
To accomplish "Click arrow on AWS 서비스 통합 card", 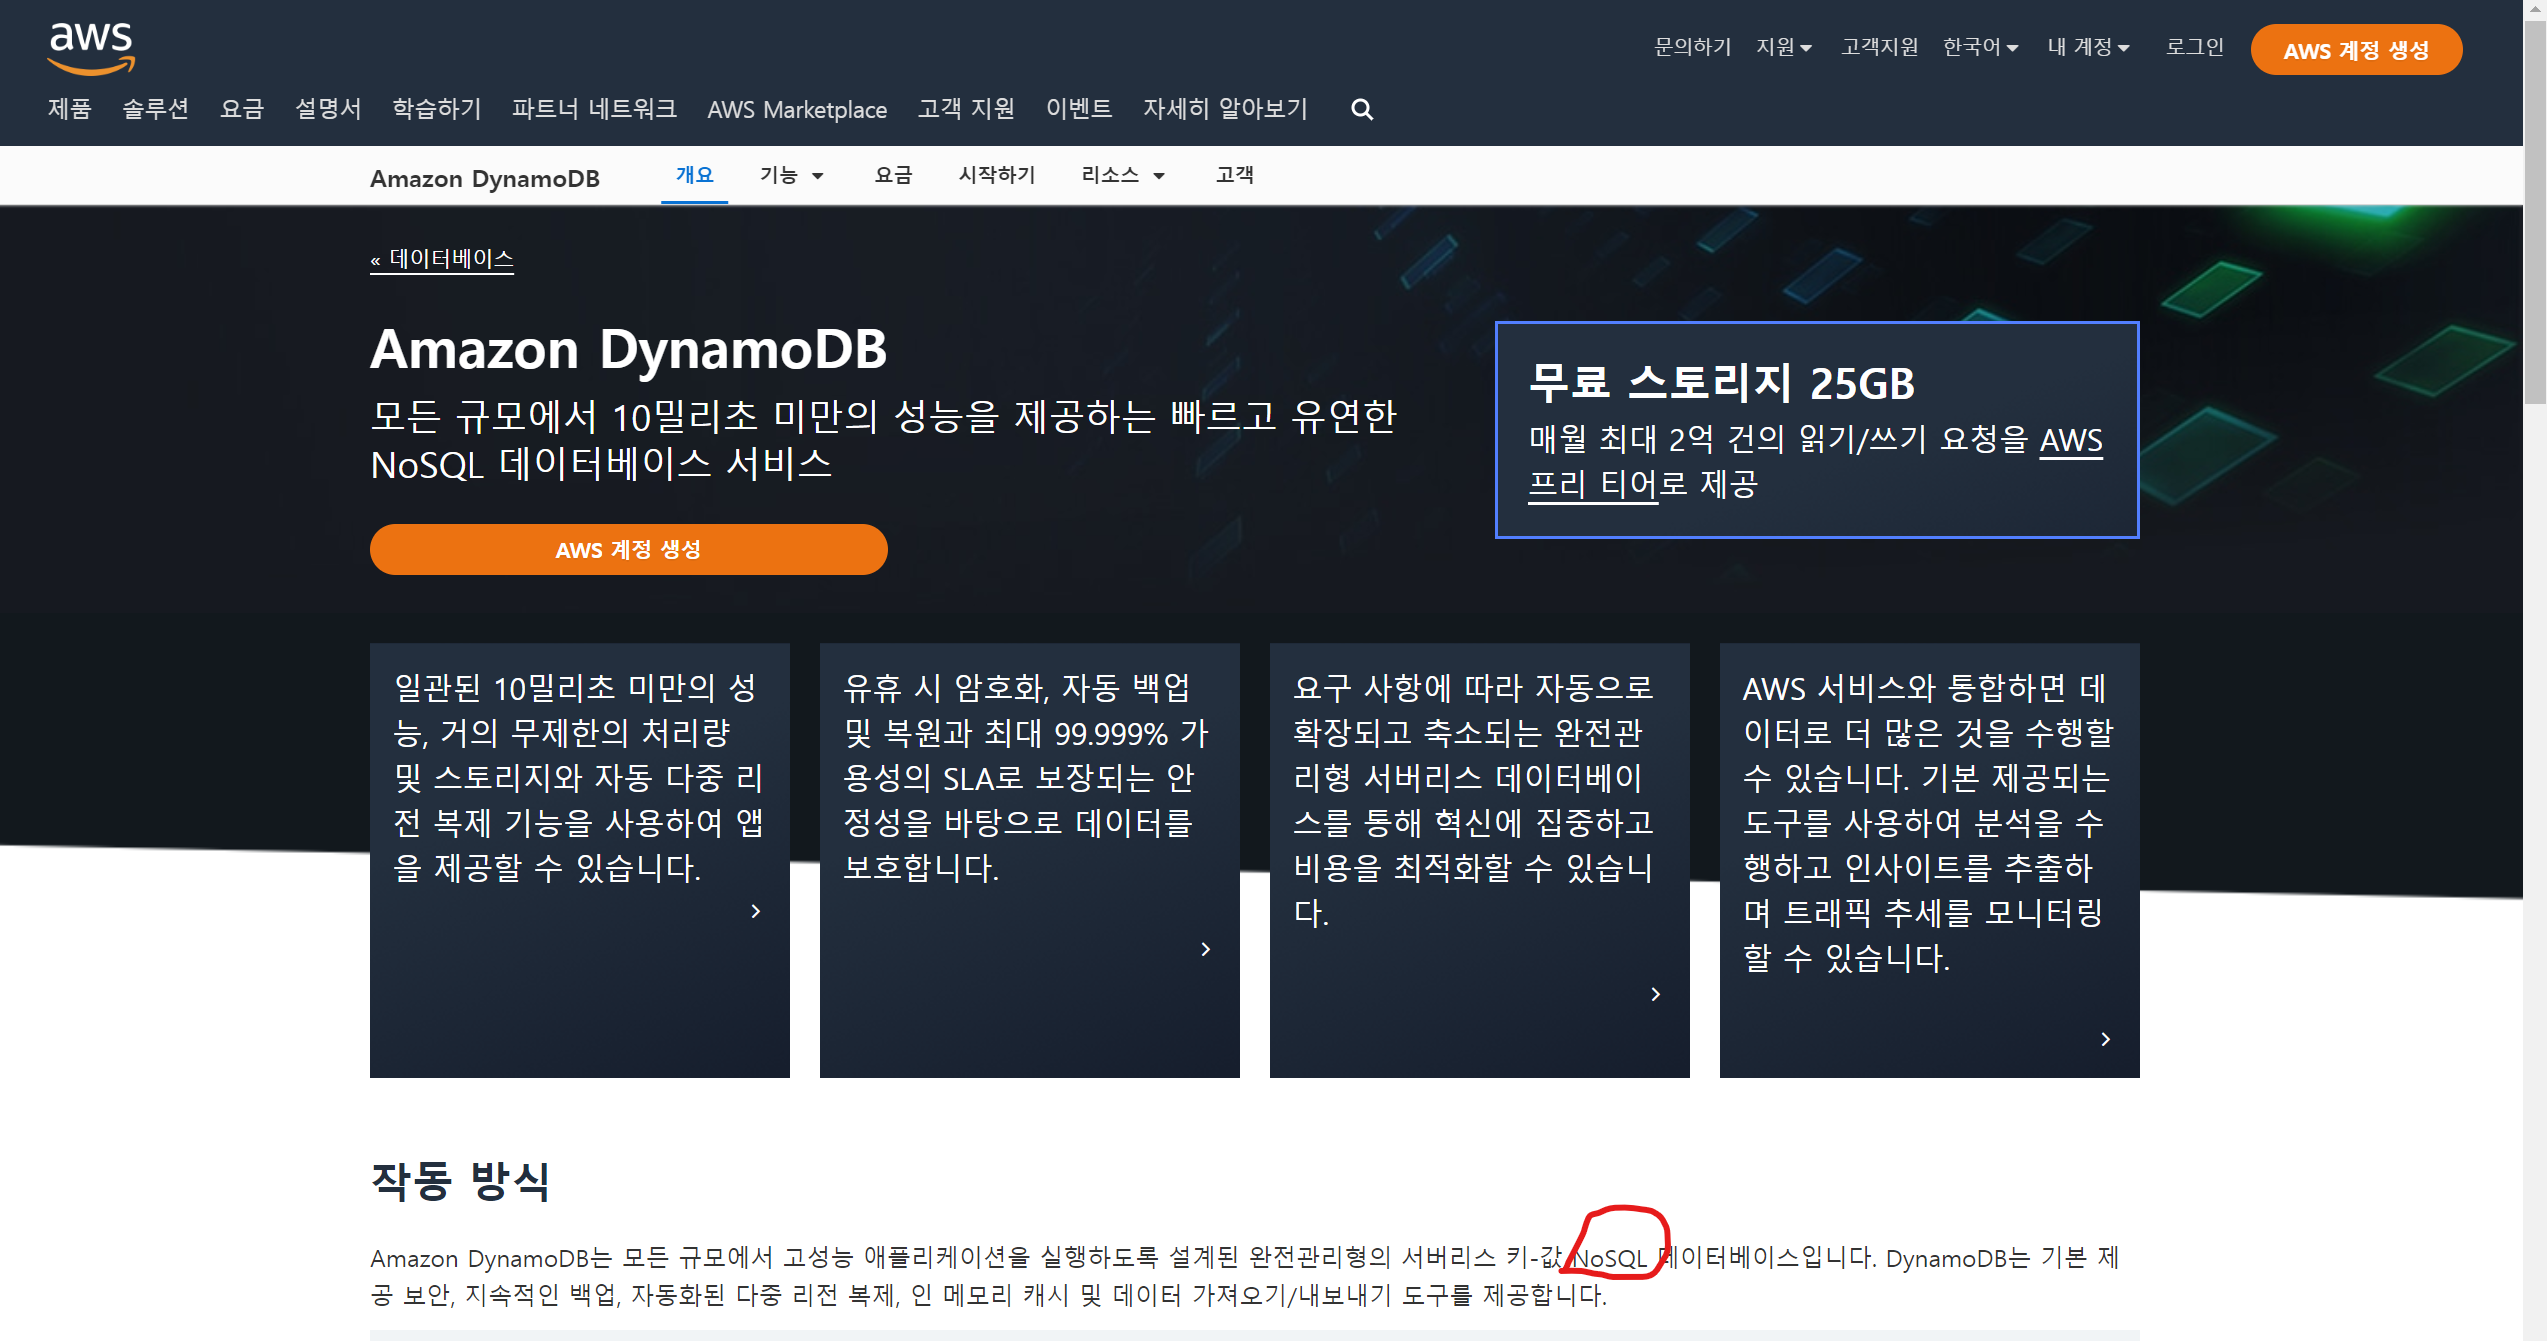I will [2105, 1039].
